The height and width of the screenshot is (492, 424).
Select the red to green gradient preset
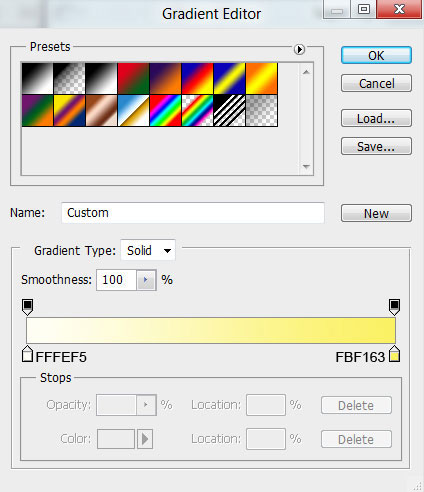[x=133, y=78]
